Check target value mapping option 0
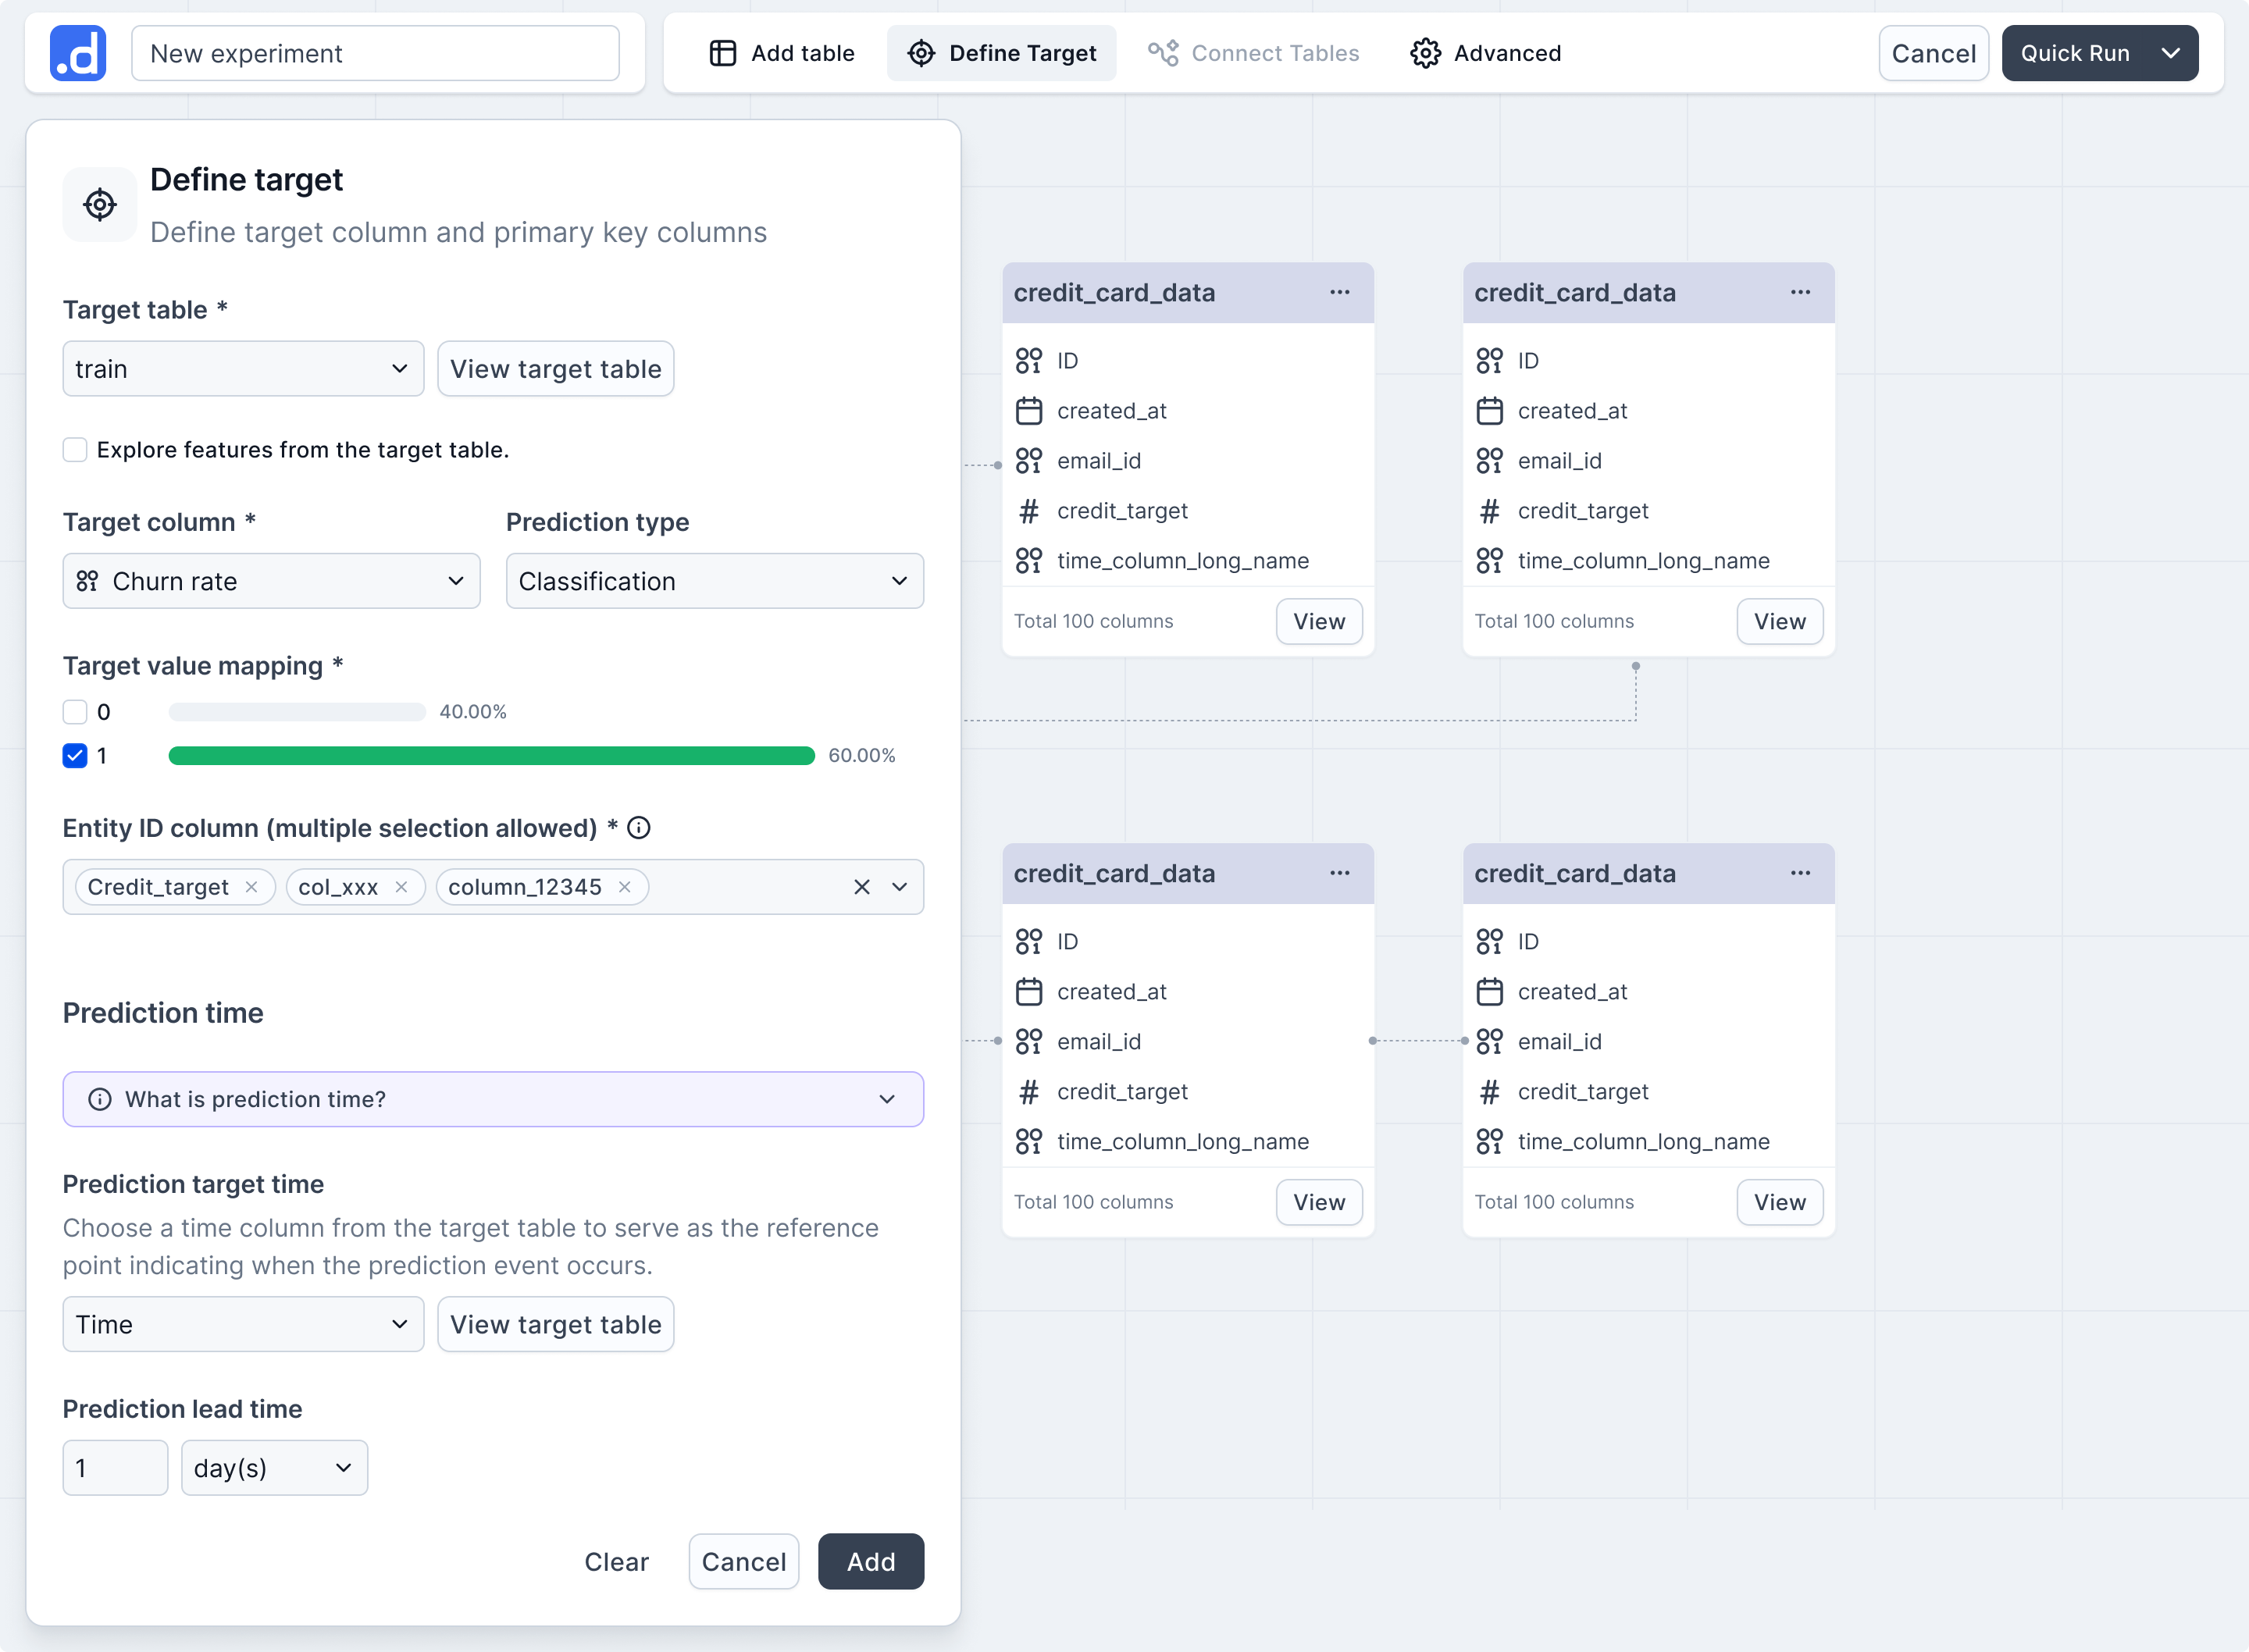The image size is (2249, 1652). pos(75,712)
